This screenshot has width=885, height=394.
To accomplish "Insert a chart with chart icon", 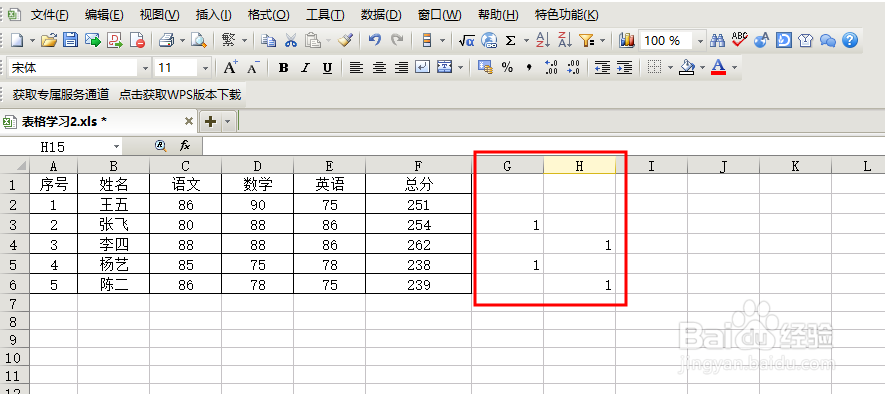I will 626,40.
